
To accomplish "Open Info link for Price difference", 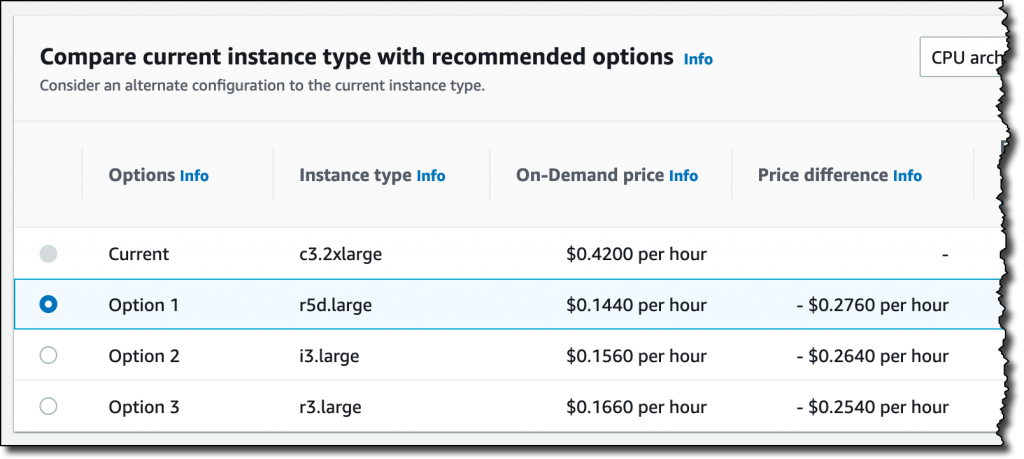I will [907, 176].
